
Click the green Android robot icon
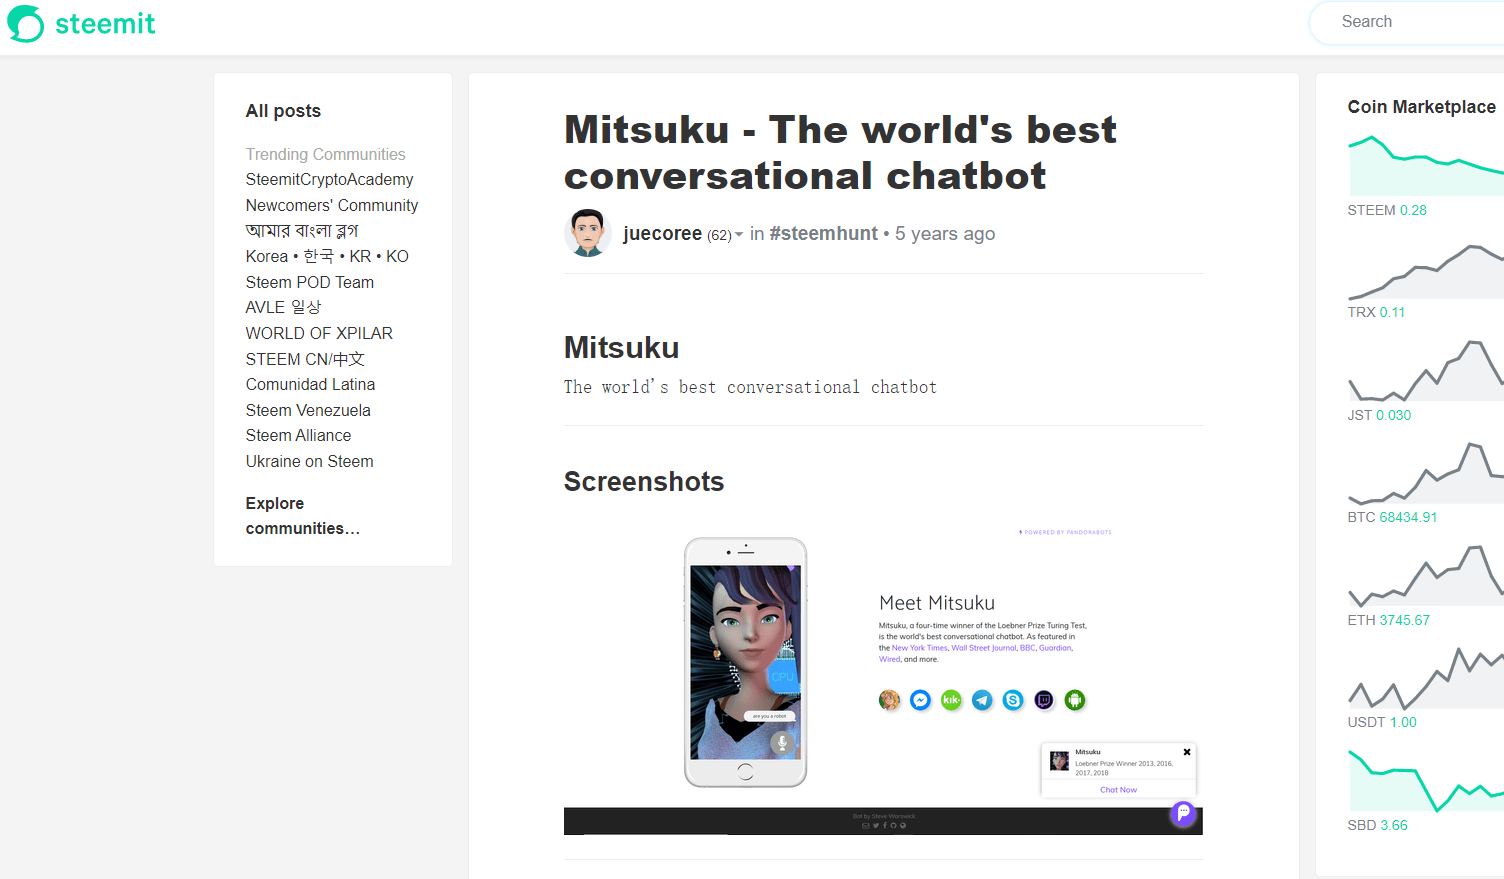point(1075,700)
